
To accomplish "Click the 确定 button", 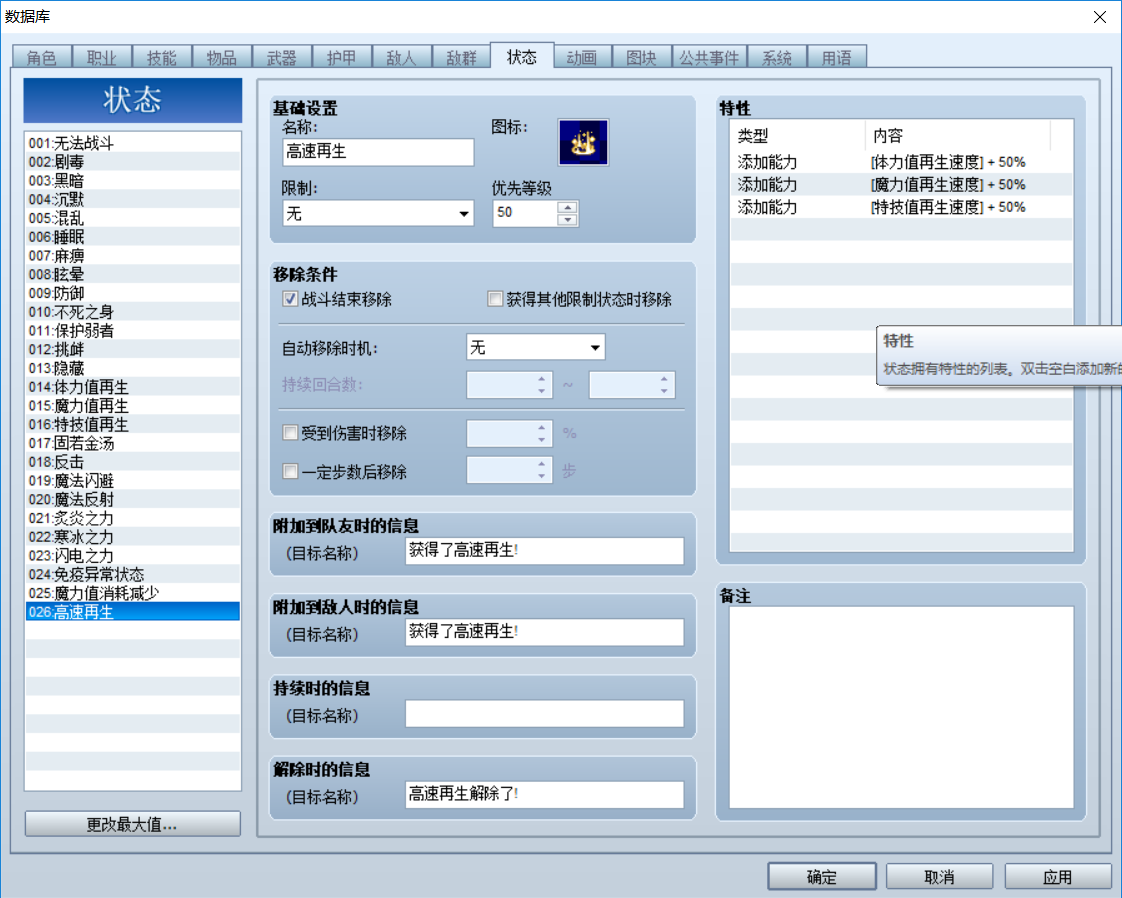I will pos(821,877).
